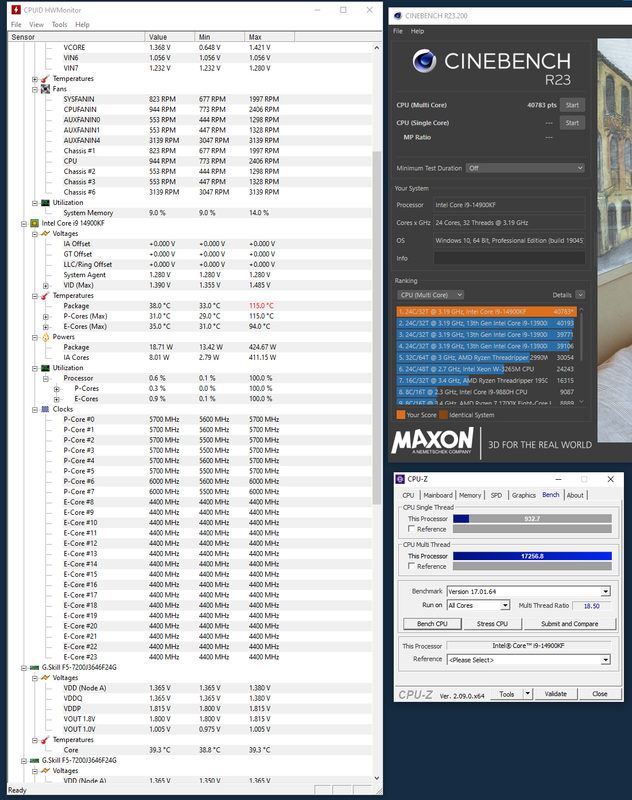Start the CPU Single Core test
Viewport: 632px width, 800px height.
coord(572,123)
